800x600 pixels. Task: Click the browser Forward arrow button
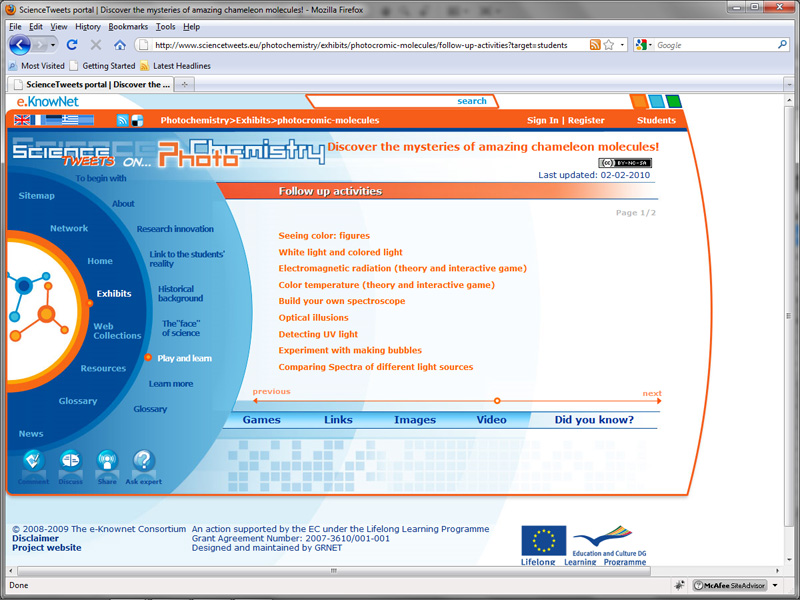click(x=40, y=45)
